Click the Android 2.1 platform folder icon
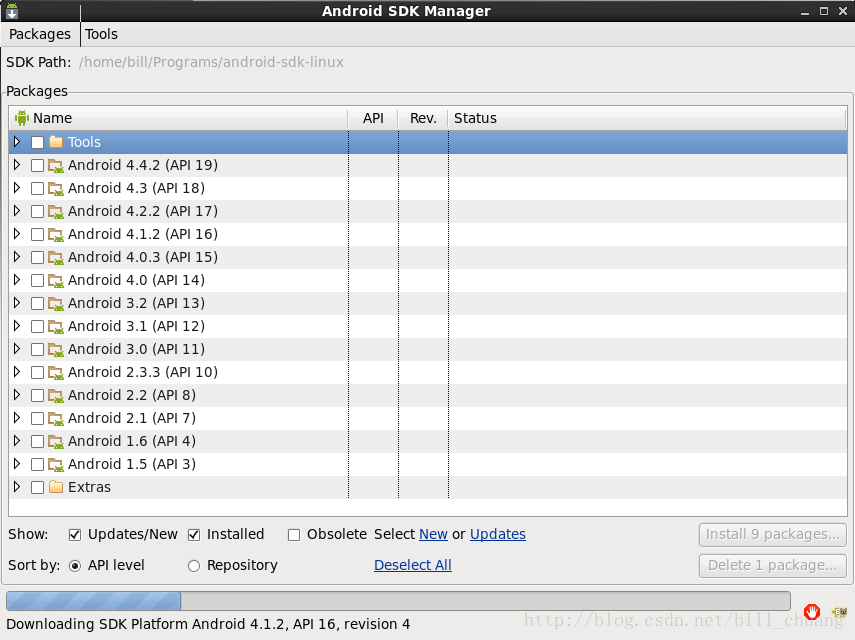Viewport: 855px width, 640px height. tap(56, 418)
